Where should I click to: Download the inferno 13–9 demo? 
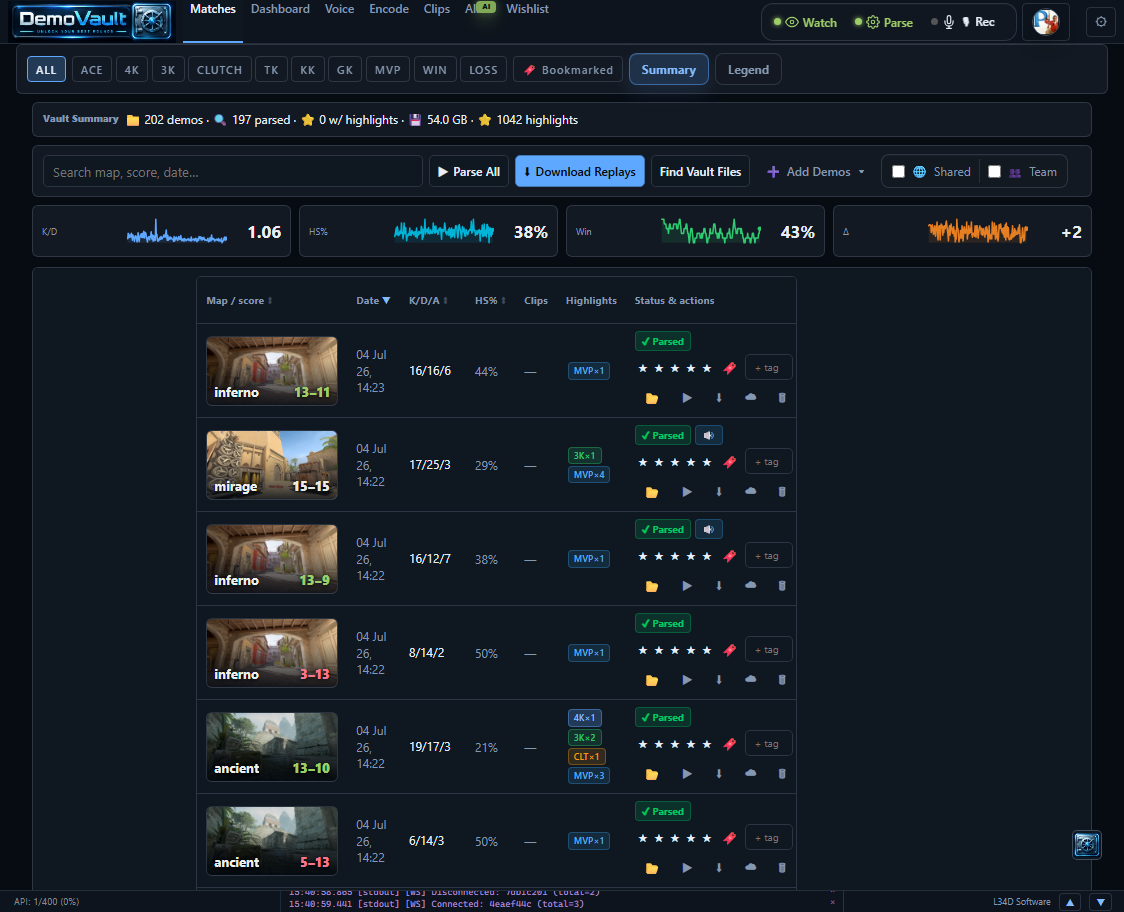point(719,586)
